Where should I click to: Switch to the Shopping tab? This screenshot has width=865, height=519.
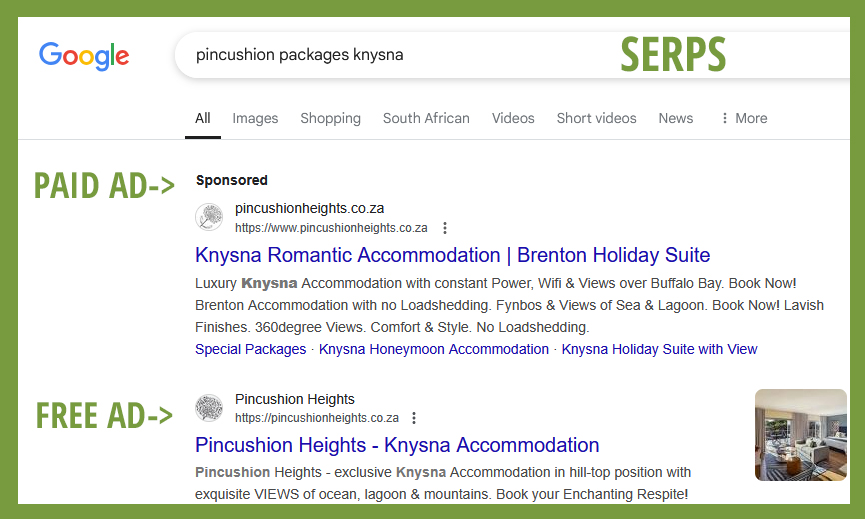coord(330,118)
